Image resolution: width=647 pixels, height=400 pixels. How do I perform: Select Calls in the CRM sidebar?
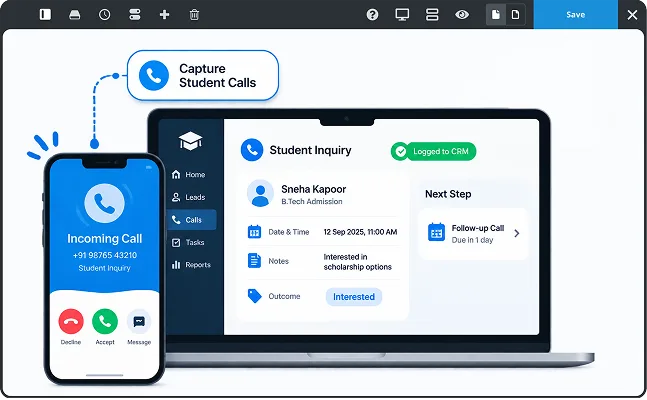[x=191, y=220]
